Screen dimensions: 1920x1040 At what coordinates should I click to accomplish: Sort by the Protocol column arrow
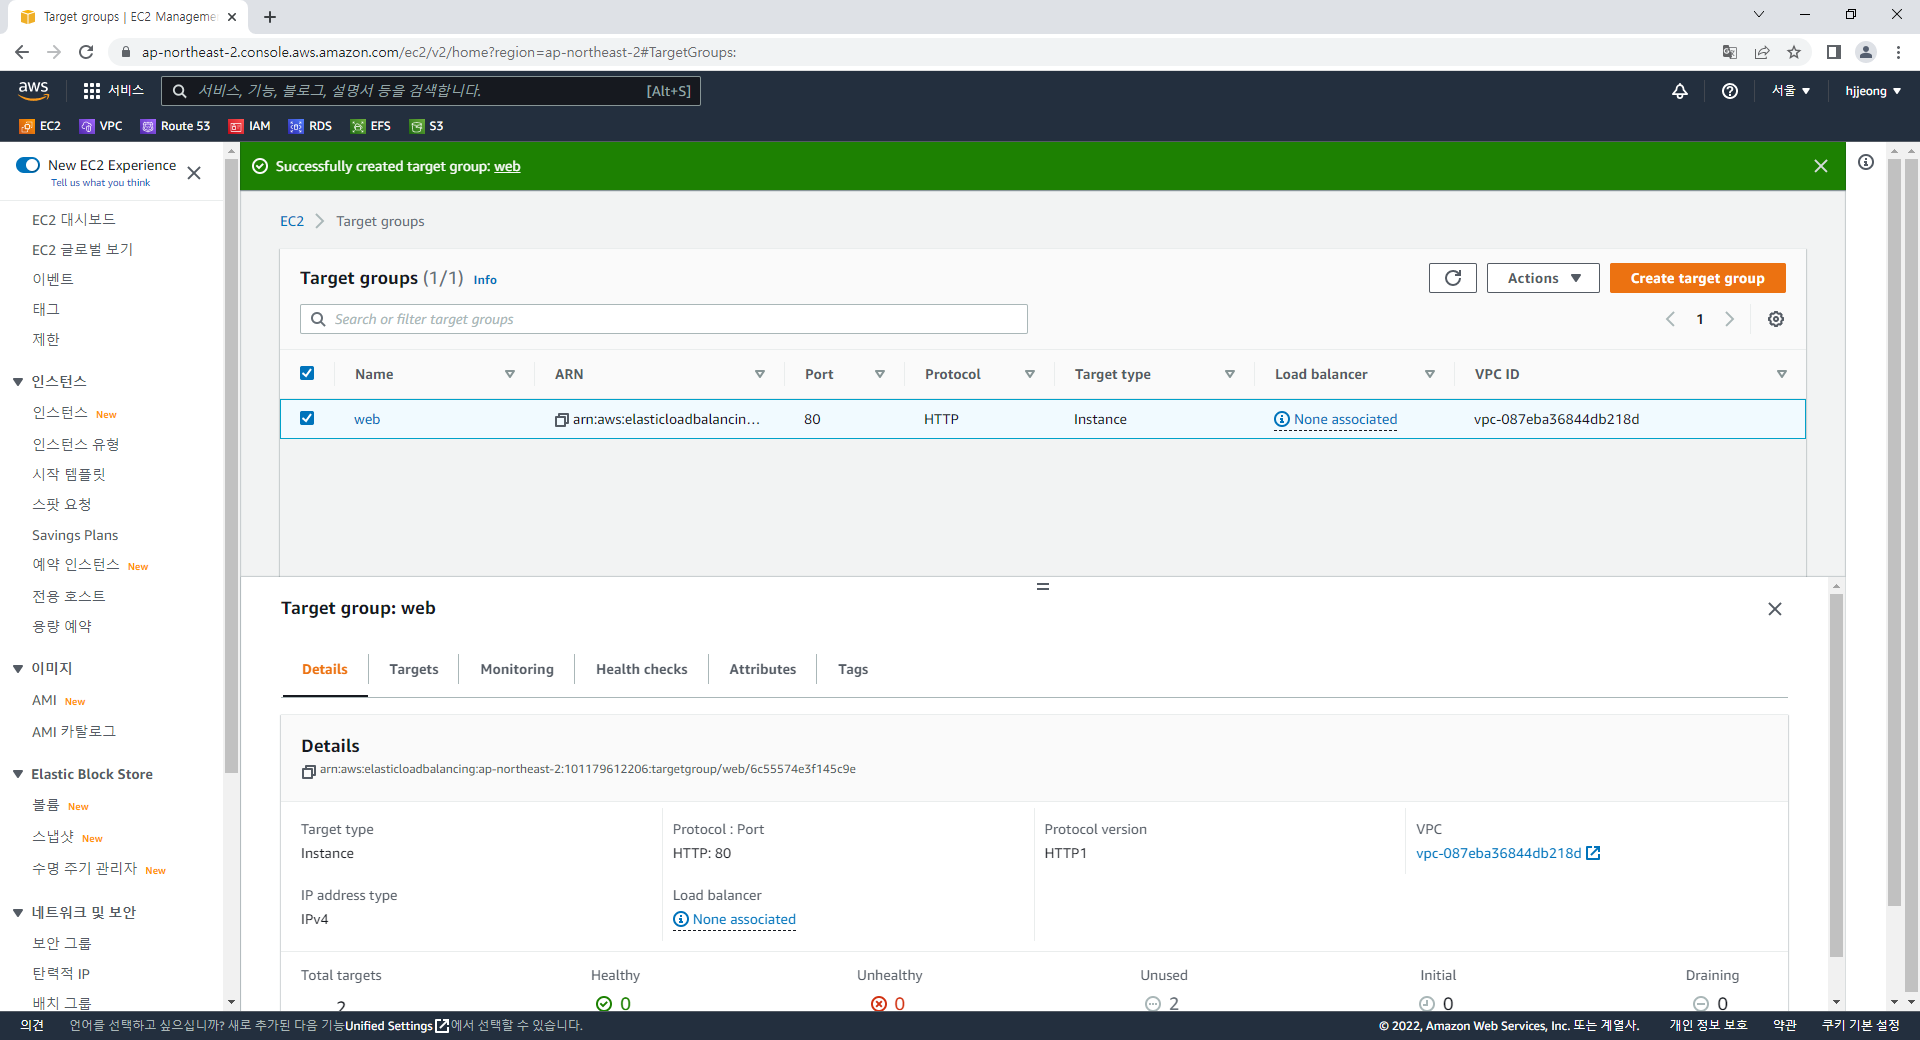pos(1030,374)
